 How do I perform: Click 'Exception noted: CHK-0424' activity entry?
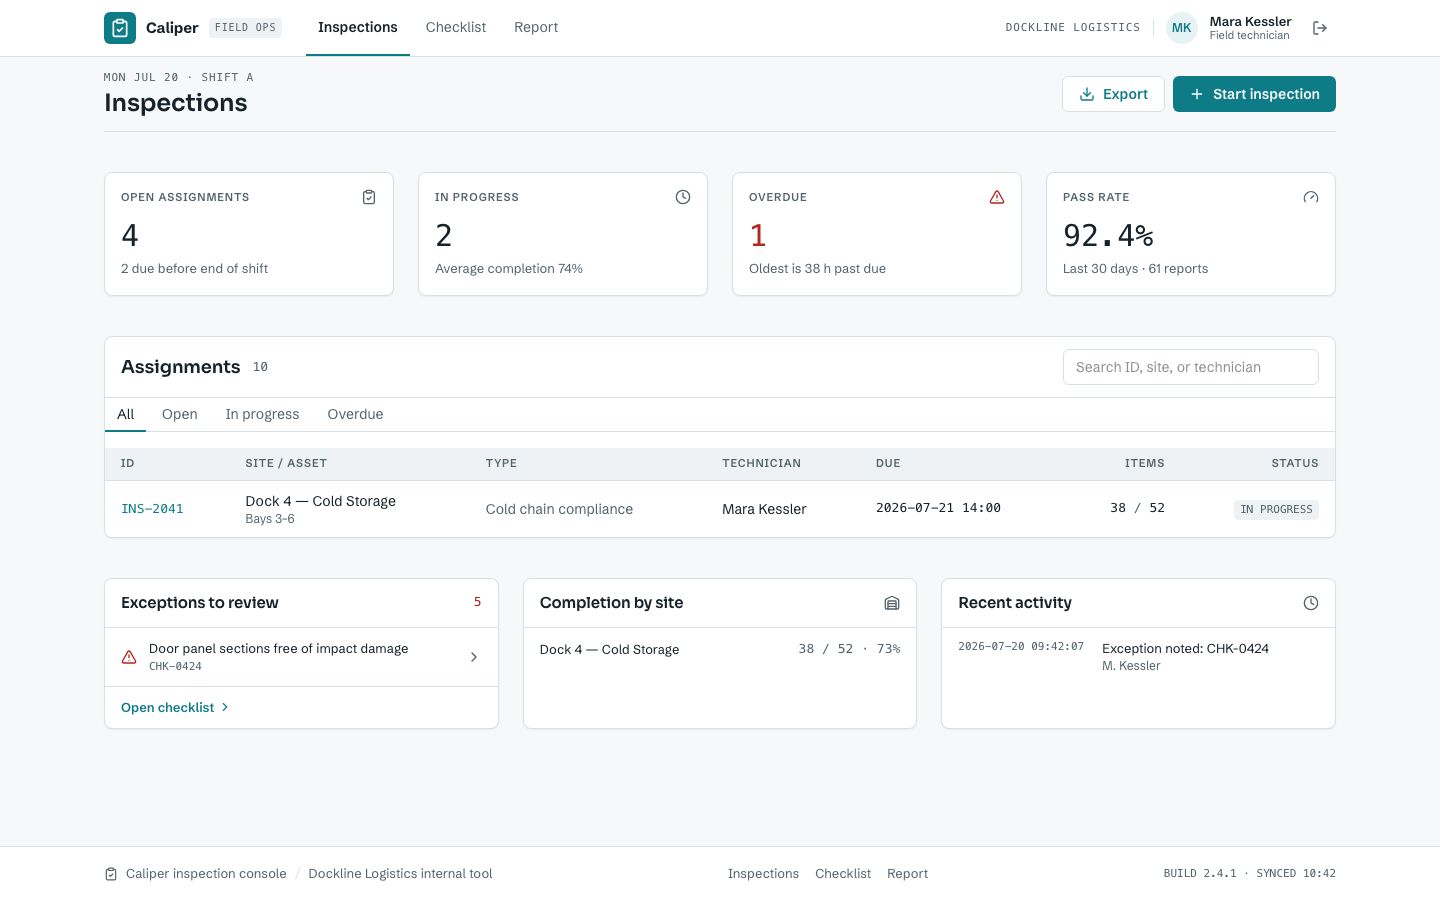(1185, 649)
